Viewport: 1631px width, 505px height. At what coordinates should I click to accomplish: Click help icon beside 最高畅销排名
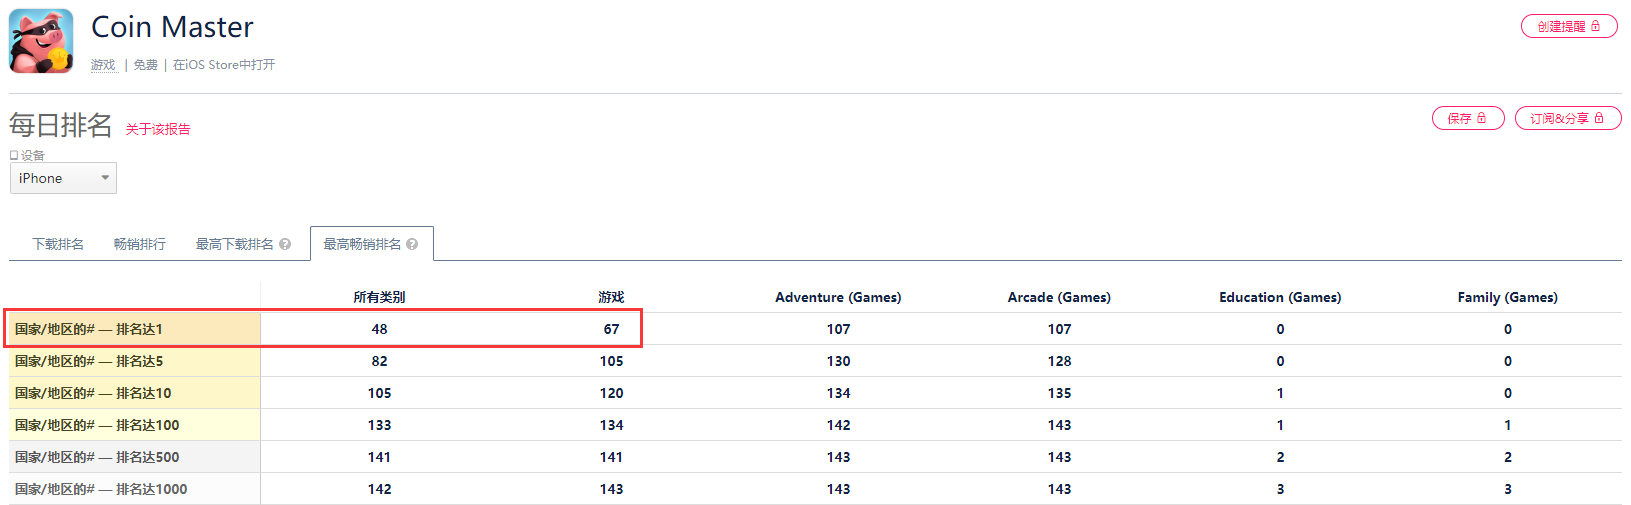[412, 244]
